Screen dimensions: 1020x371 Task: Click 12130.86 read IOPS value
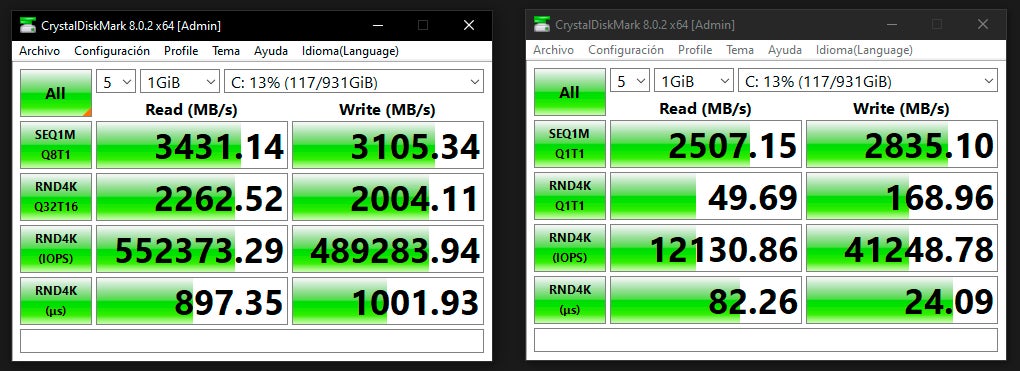tap(706, 248)
